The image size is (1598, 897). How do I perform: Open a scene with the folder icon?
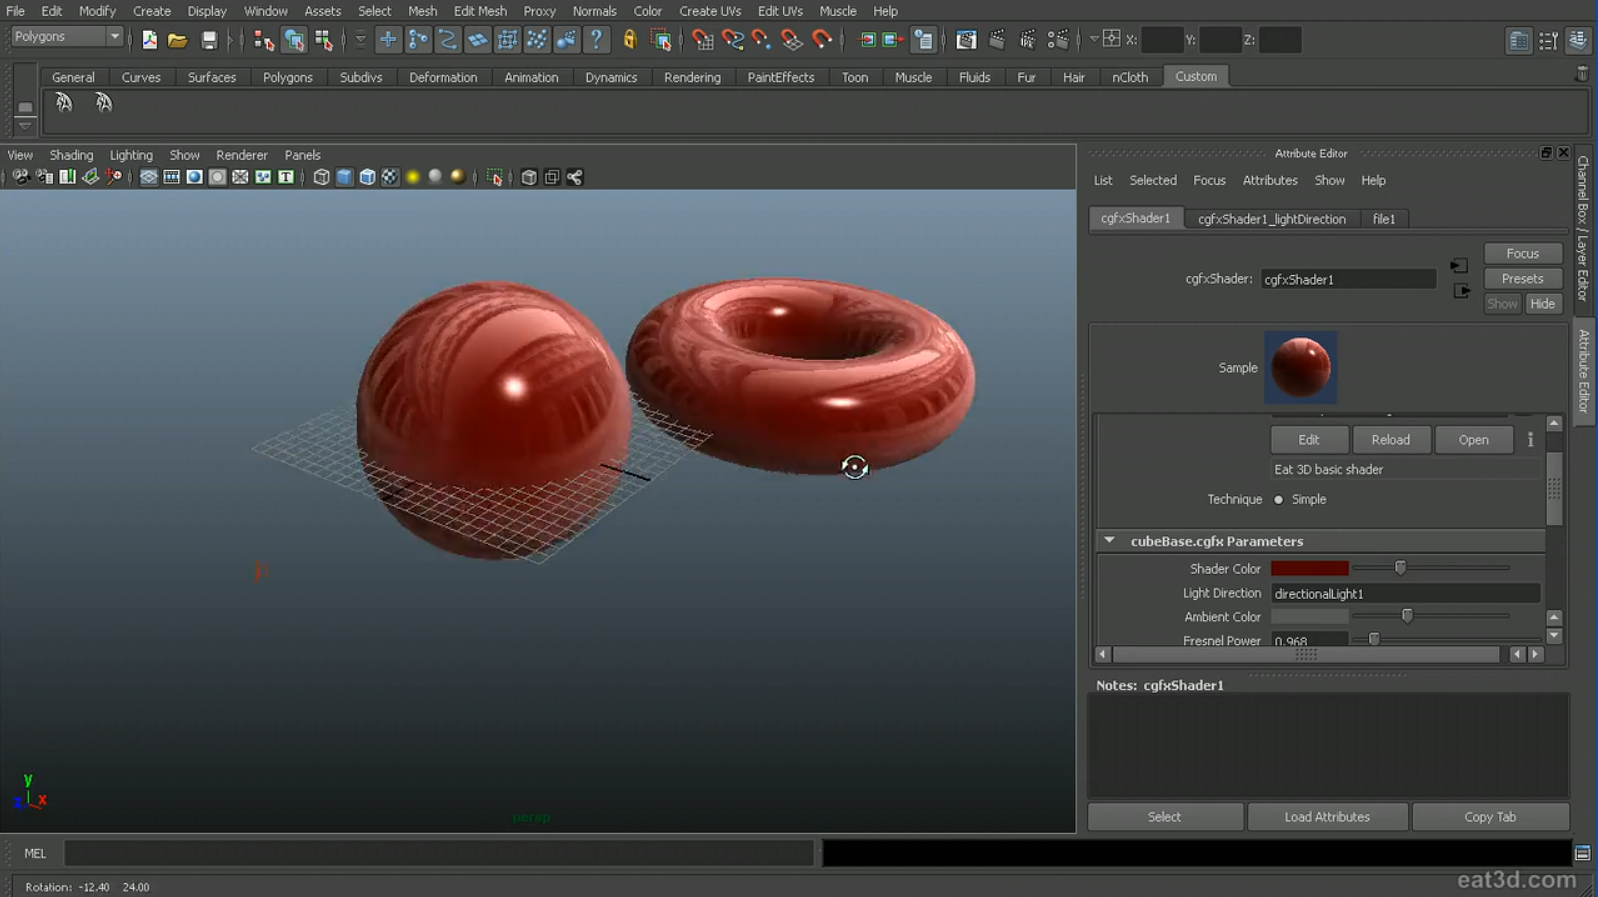pos(177,40)
